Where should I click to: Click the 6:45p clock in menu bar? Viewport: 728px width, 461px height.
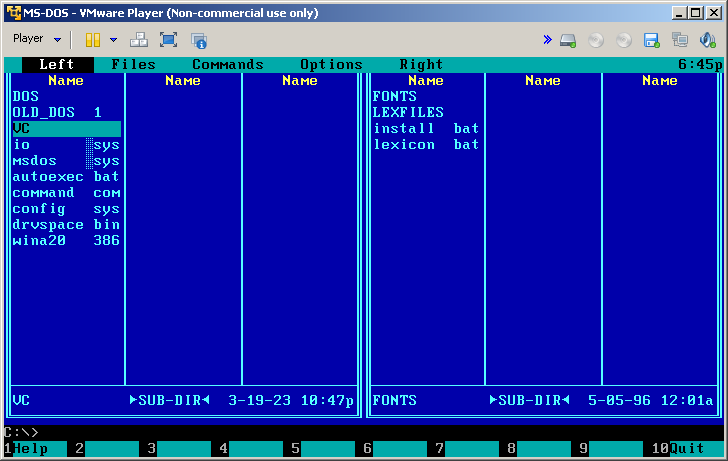[x=700, y=65]
